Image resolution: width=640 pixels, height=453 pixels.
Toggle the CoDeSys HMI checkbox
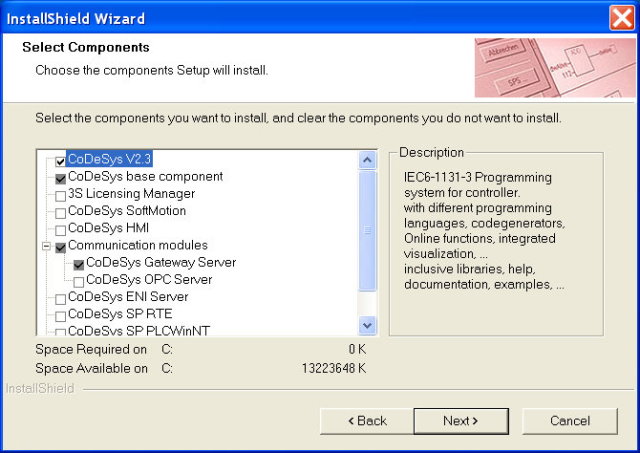pyautogui.click(x=61, y=229)
